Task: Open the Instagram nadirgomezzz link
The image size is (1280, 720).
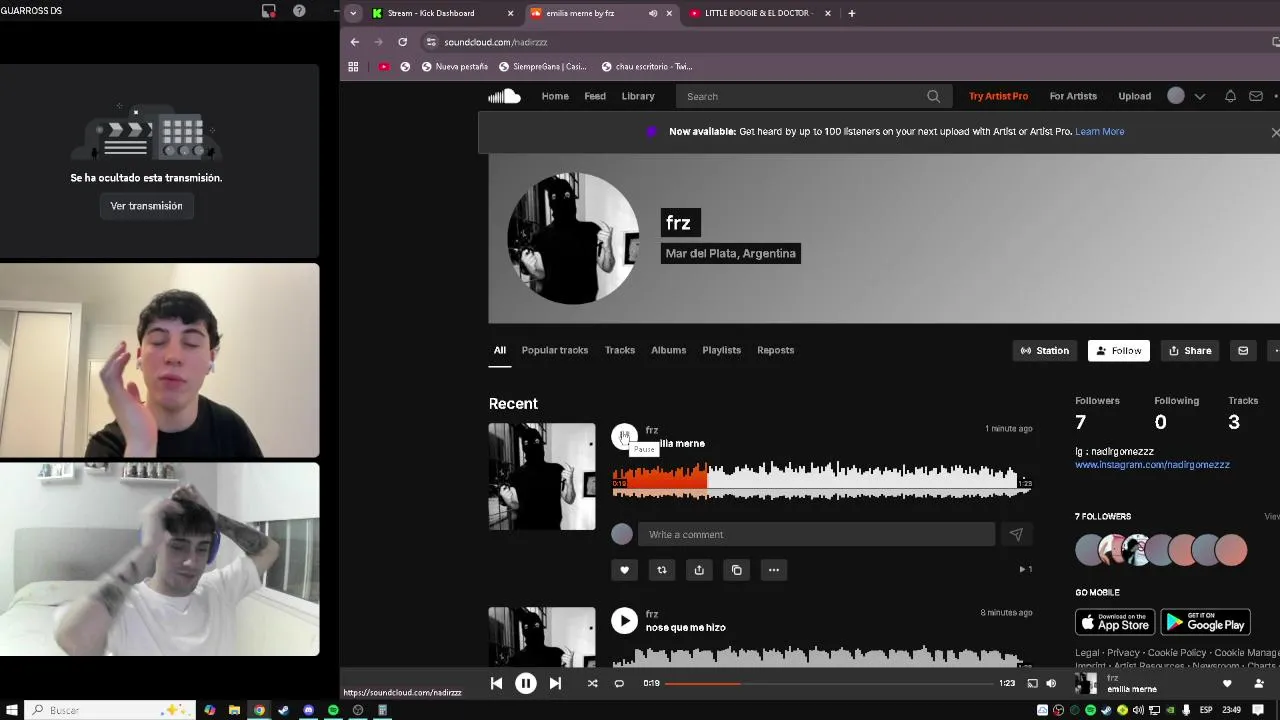Action: tap(1152, 465)
